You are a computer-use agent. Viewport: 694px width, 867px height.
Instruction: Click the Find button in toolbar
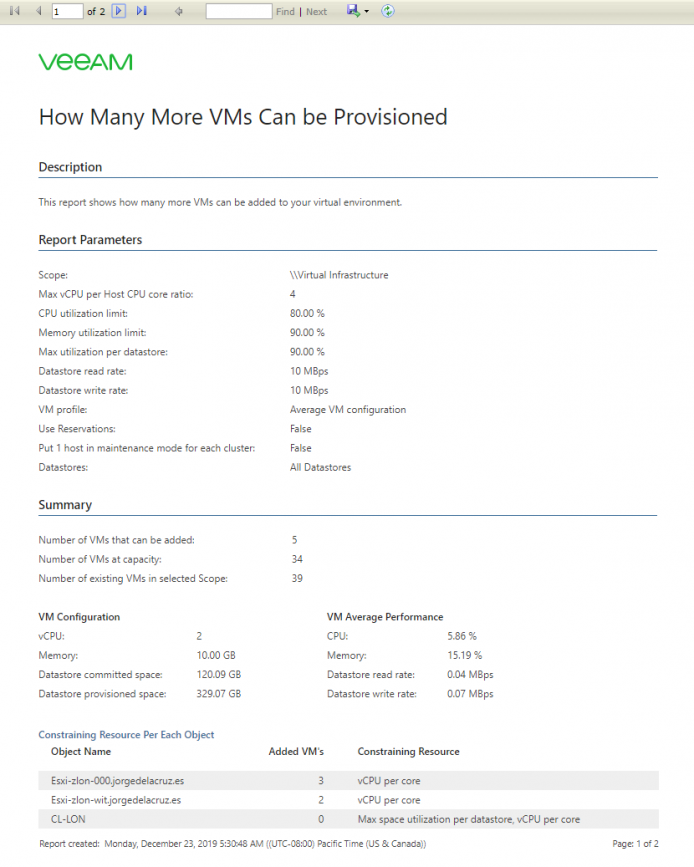285,12
